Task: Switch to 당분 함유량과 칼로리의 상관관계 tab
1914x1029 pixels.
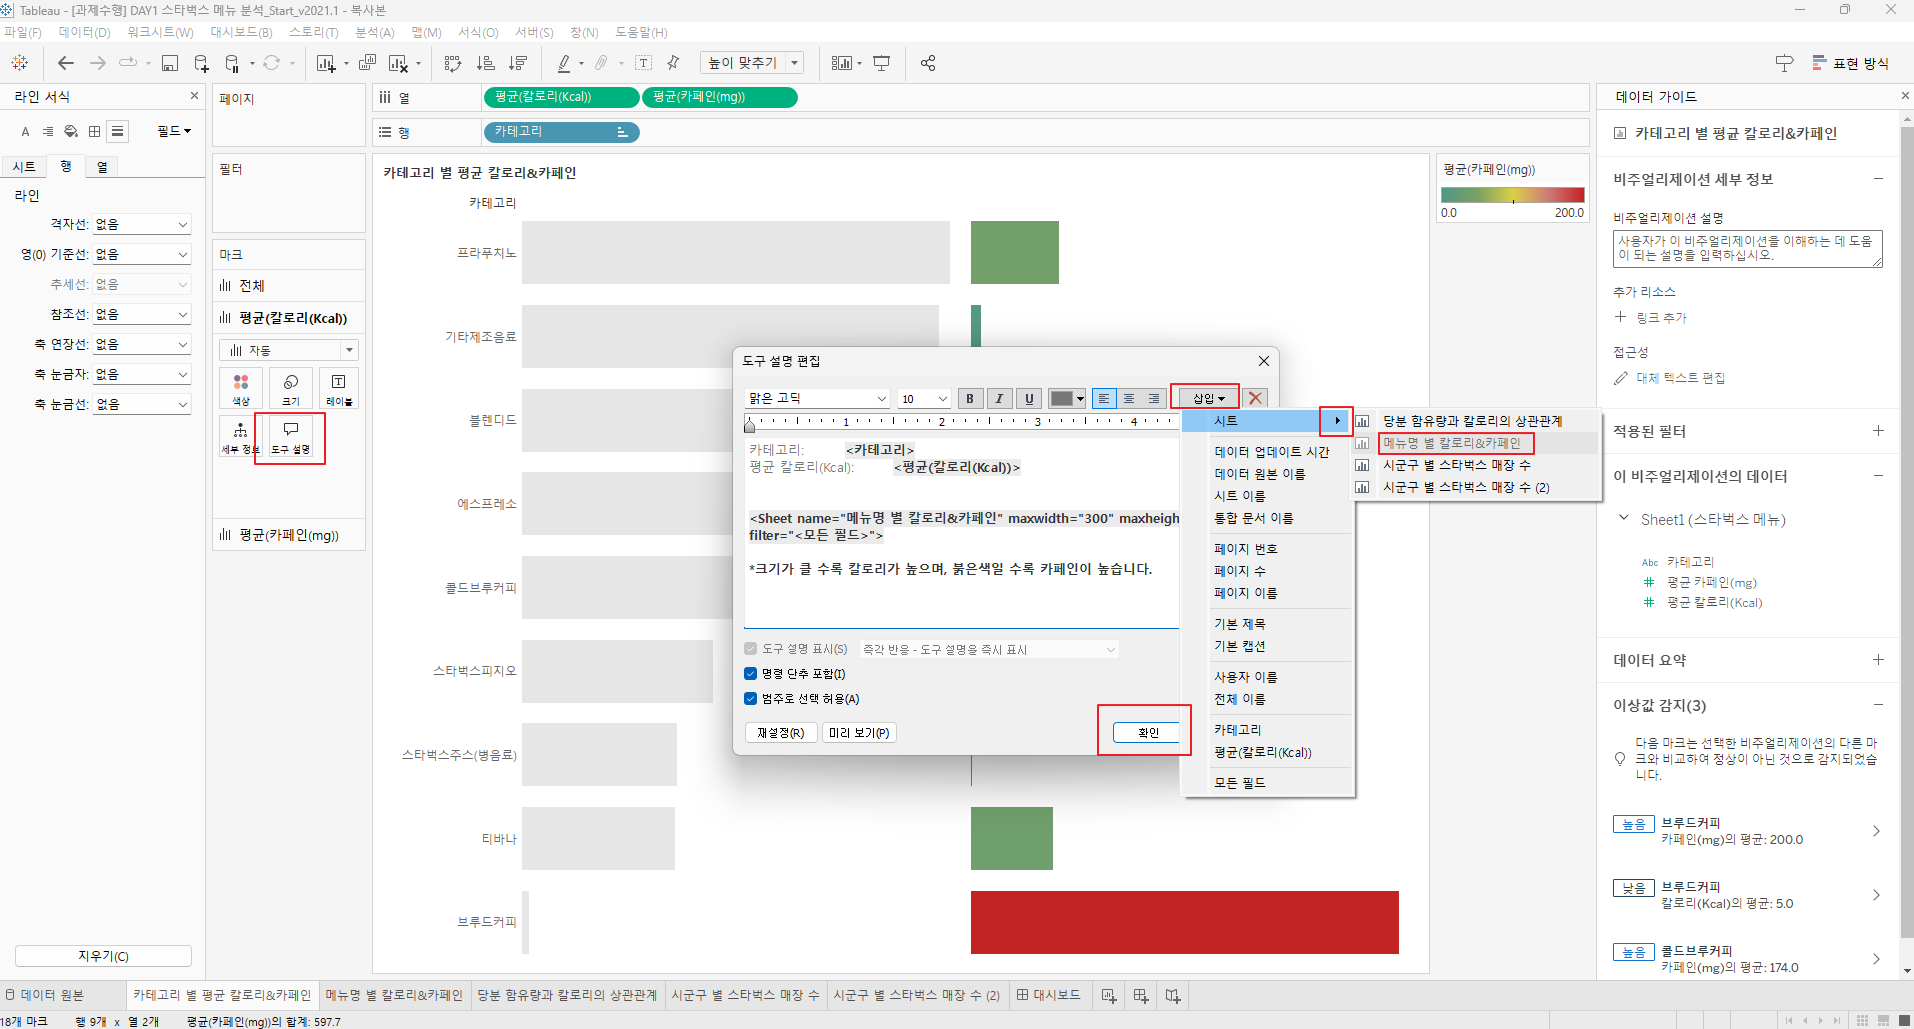Action: pyautogui.click(x=567, y=995)
